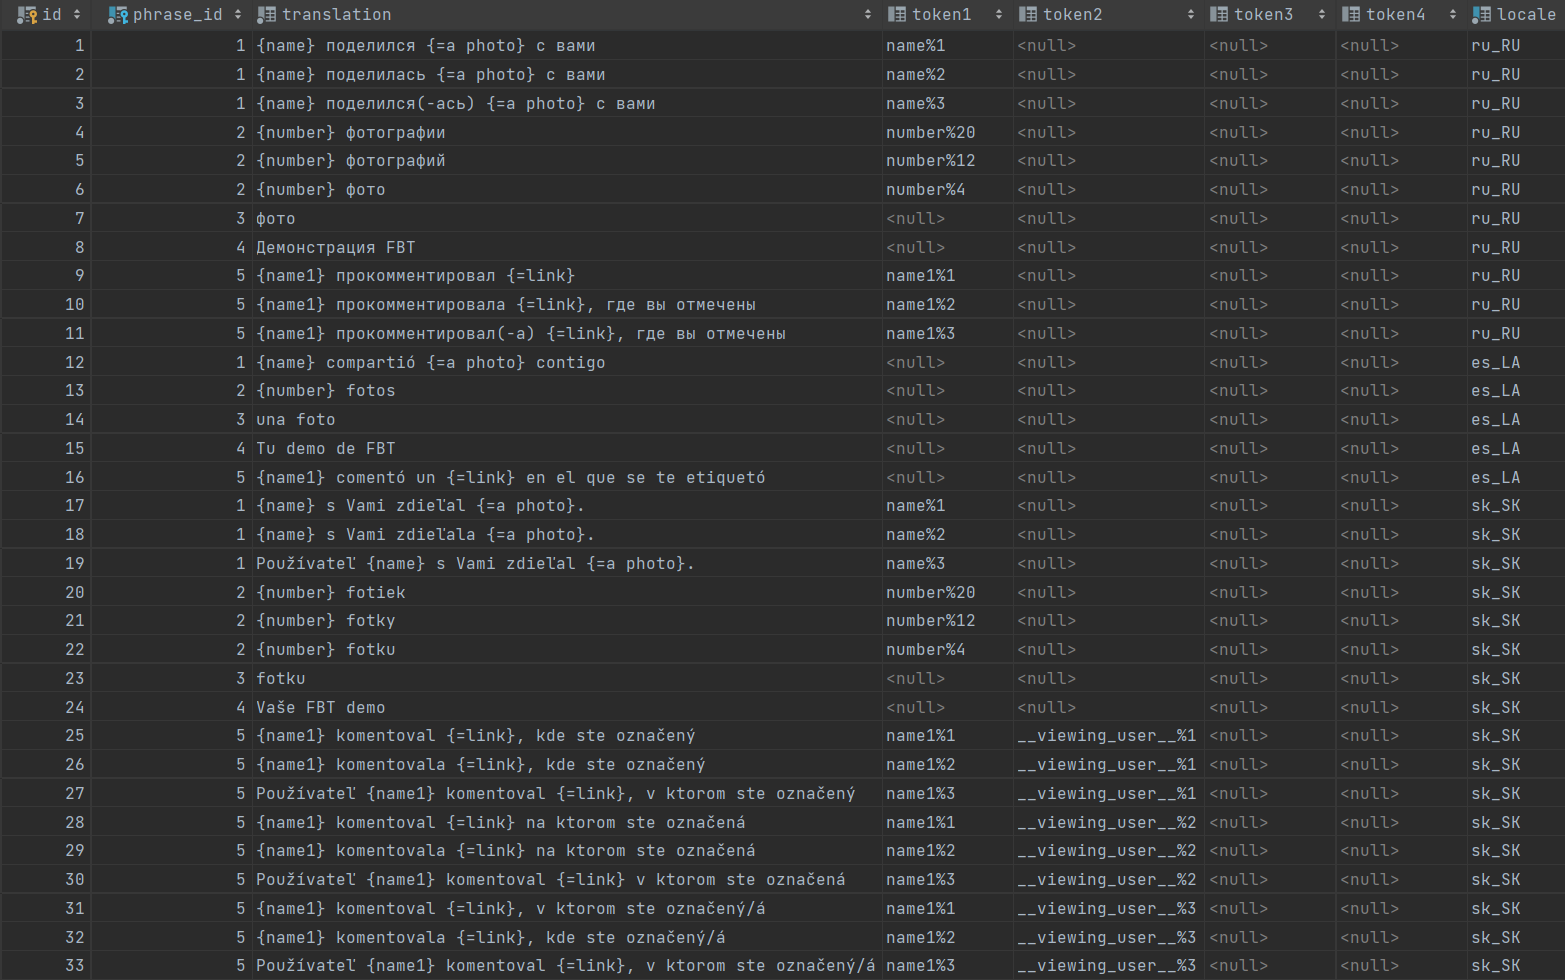Select cell '{name} поделилась {=a photo} с вами'
Screen dimensions: 1565x980
pyautogui.click(x=567, y=75)
